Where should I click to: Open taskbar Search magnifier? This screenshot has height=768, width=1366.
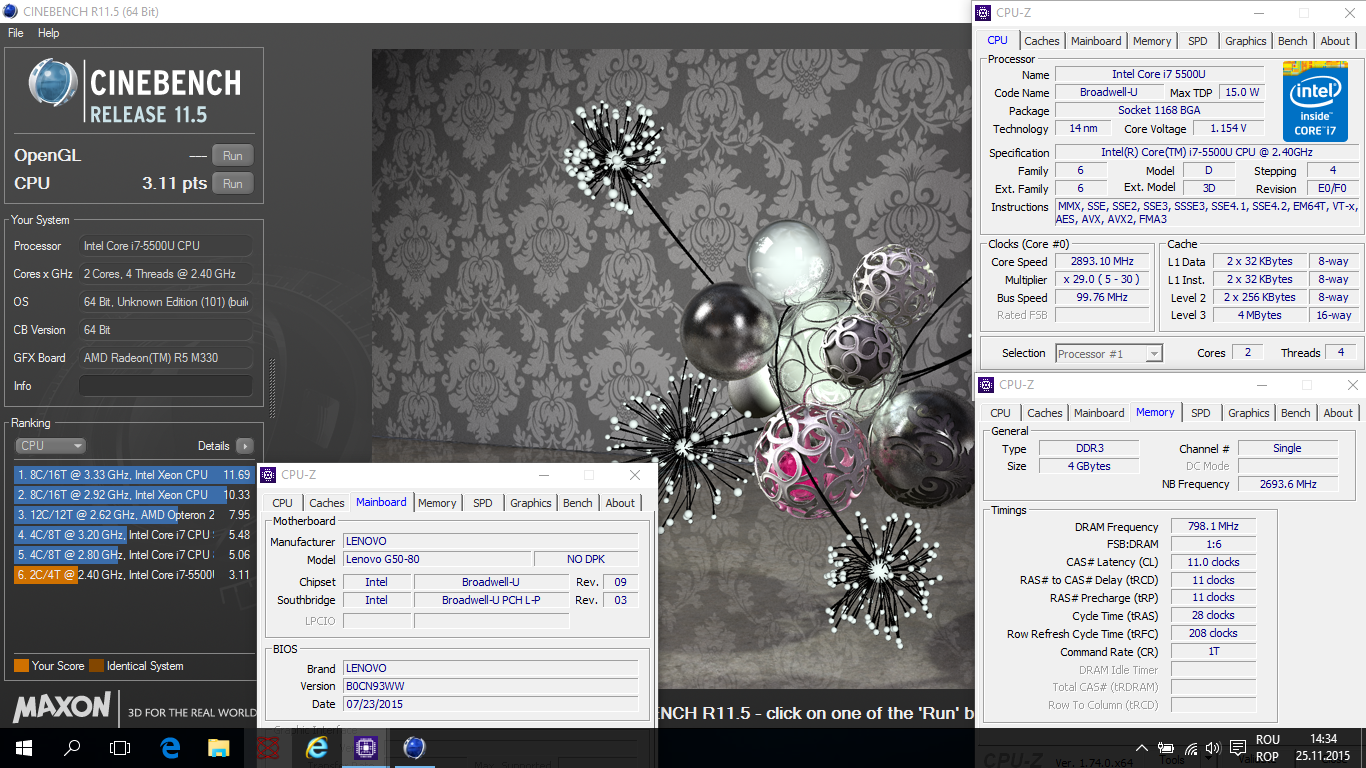pyautogui.click(x=72, y=747)
